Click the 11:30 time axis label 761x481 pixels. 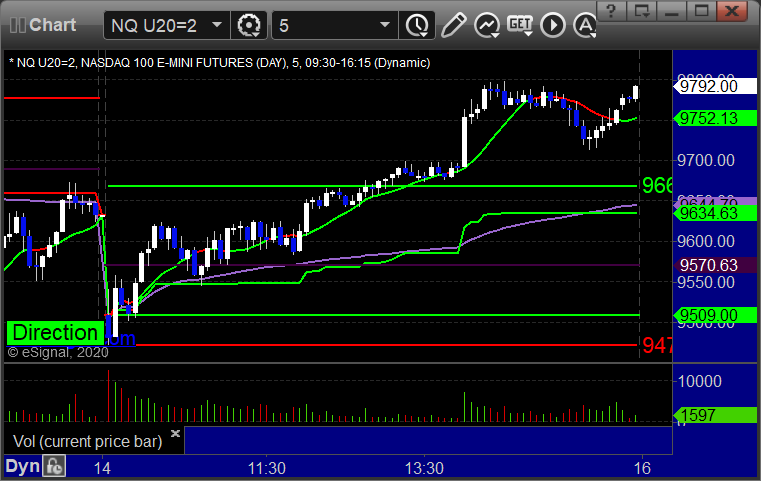click(x=267, y=468)
